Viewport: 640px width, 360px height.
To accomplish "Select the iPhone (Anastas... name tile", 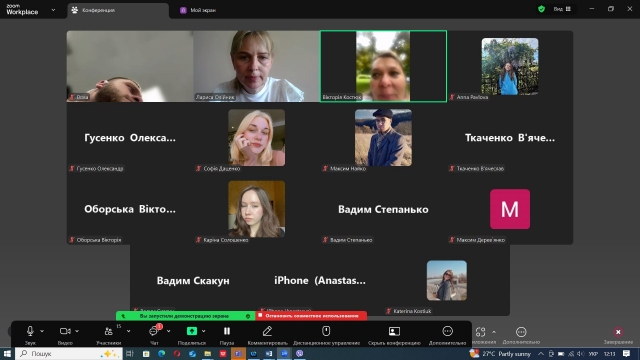I will (320, 280).
